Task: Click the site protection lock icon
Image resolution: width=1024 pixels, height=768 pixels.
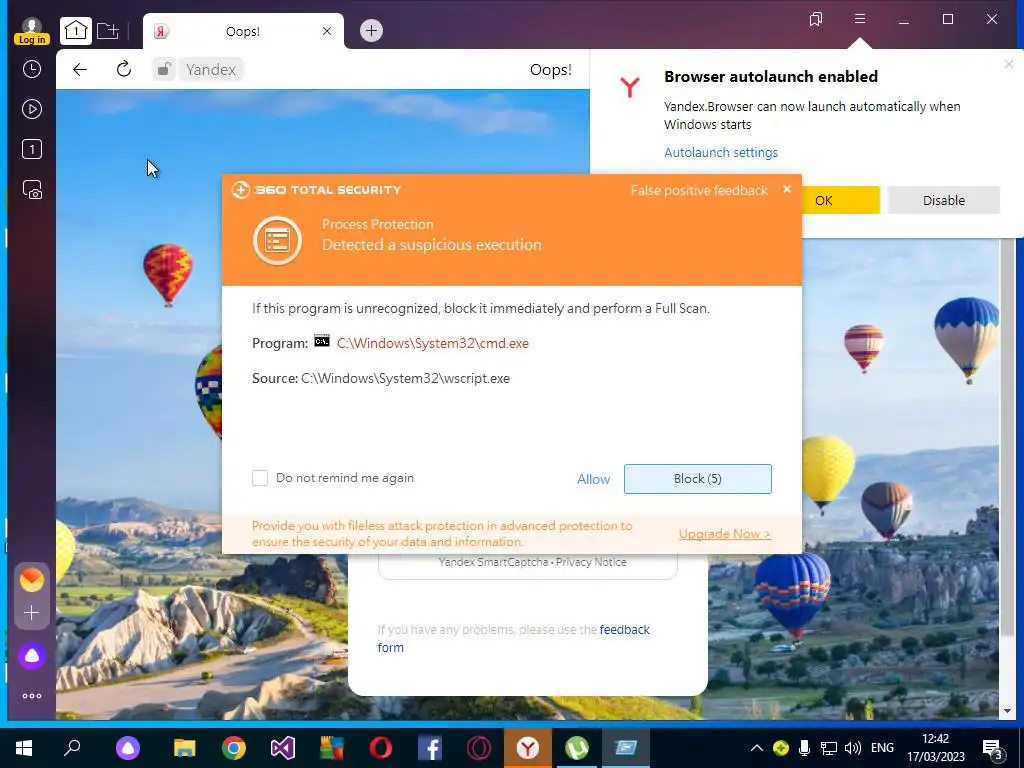Action: [164, 69]
